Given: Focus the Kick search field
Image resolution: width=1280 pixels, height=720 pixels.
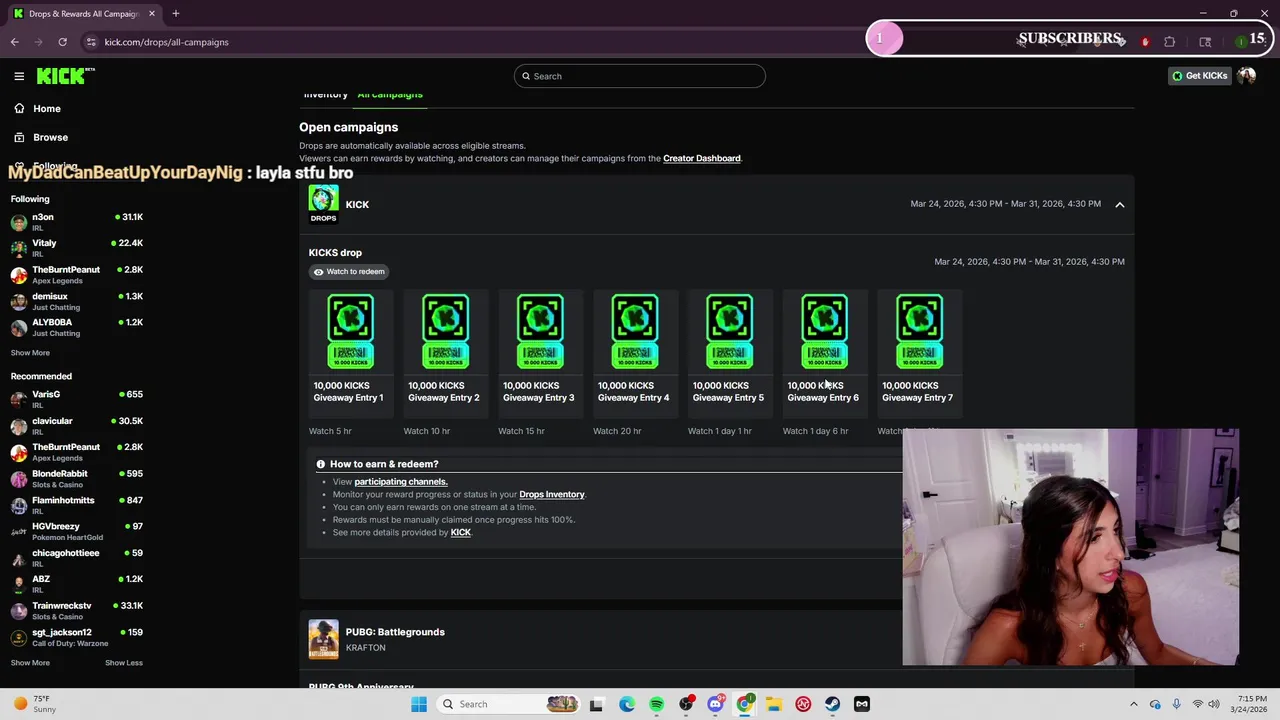Looking at the screenshot, I should tap(640, 76).
